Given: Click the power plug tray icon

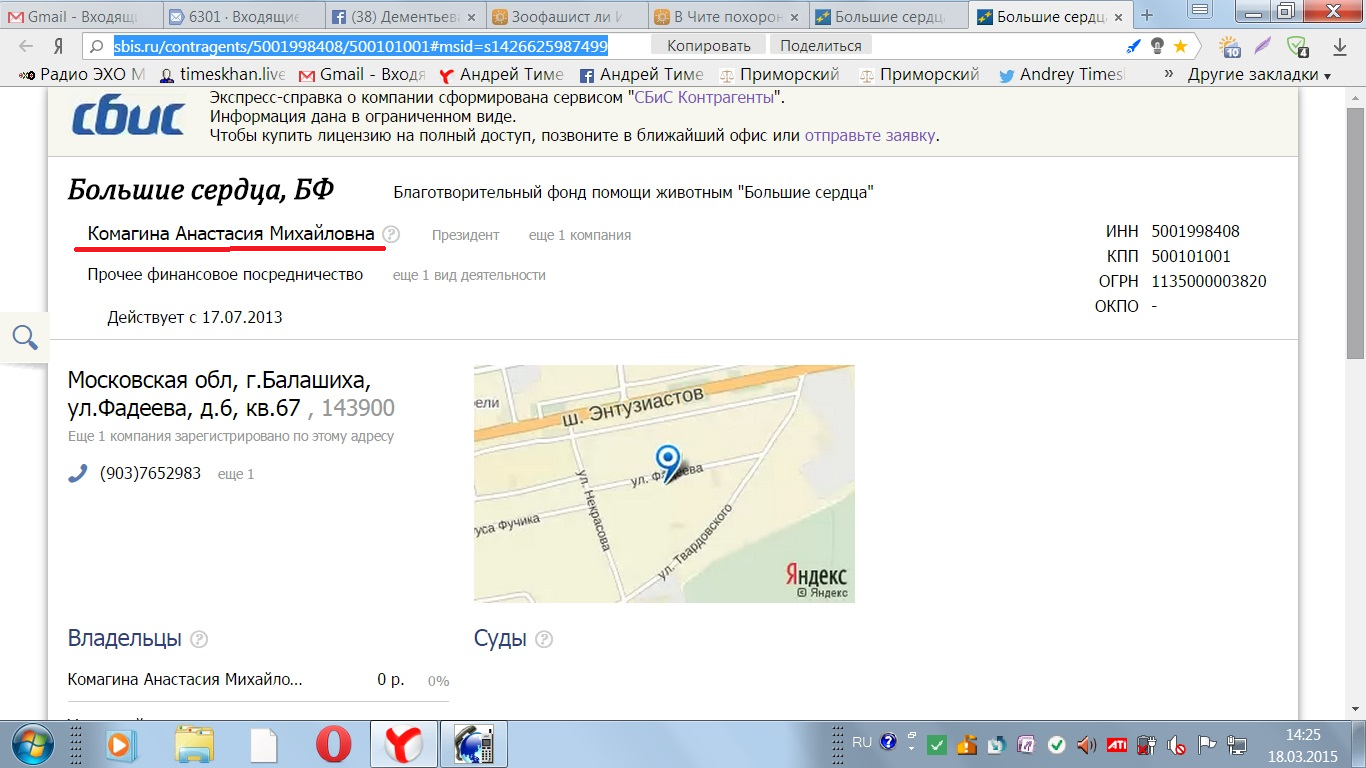Looking at the screenshot, I should [1146, 745].
